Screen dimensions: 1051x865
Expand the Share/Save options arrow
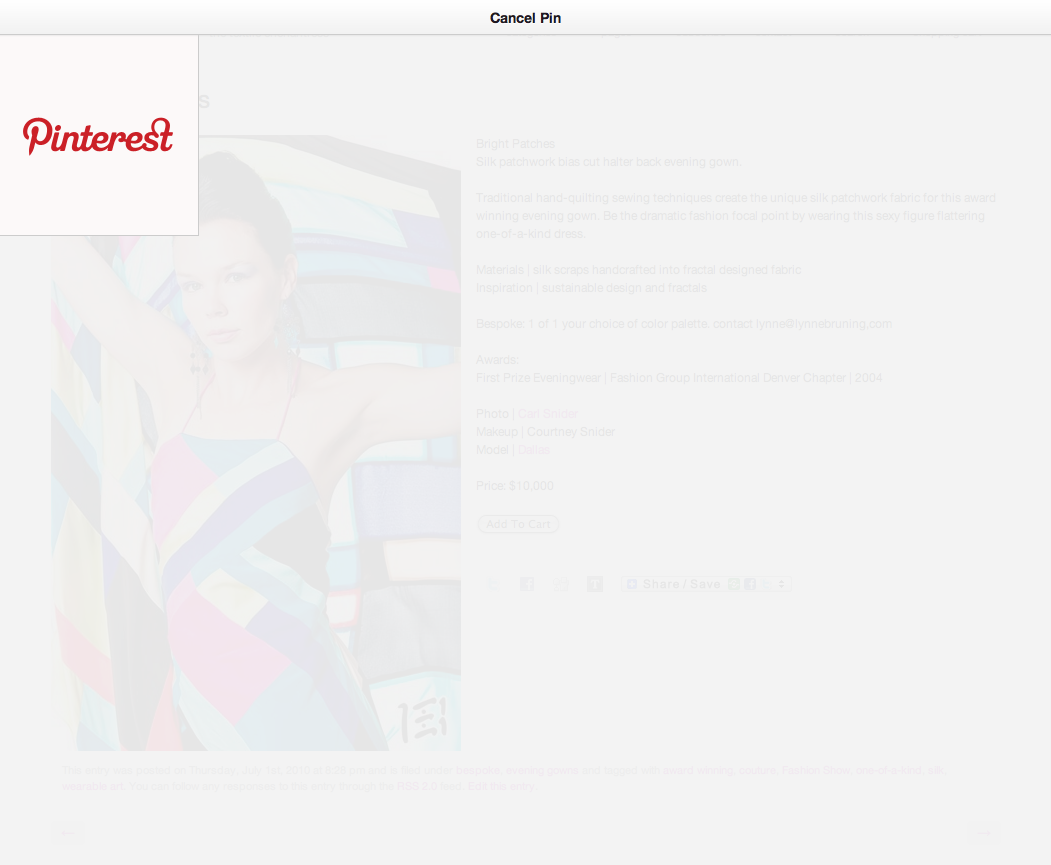[x=779, y=583]
